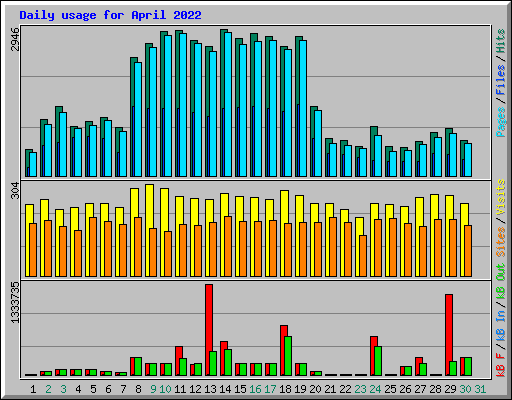Screen dimensions: 512x400
Task: Click day 14 on the date axis
Action: [225, 389]
